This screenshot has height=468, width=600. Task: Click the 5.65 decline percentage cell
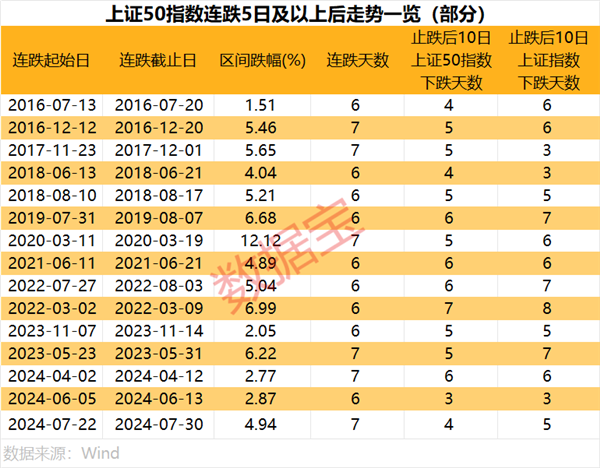tap(262, 150)
